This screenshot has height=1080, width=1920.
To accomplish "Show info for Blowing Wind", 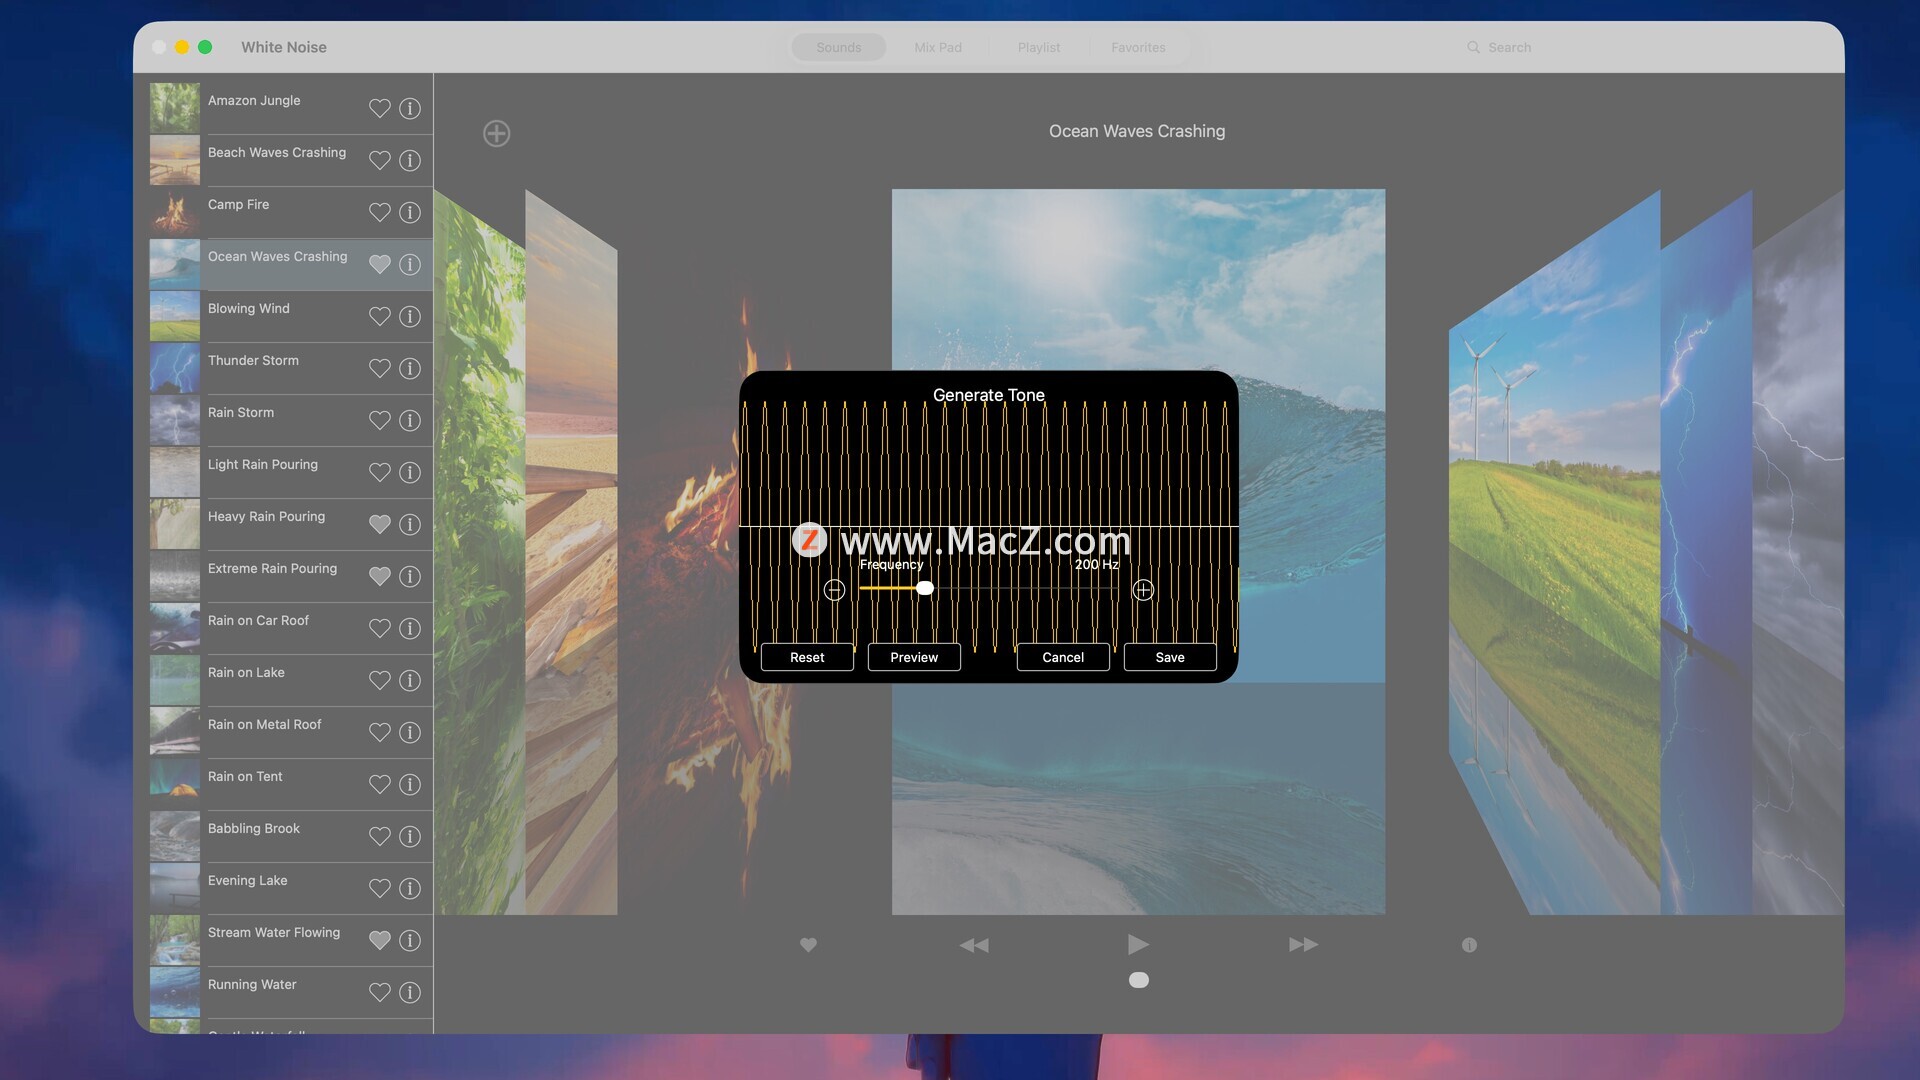I will [410, 316].
